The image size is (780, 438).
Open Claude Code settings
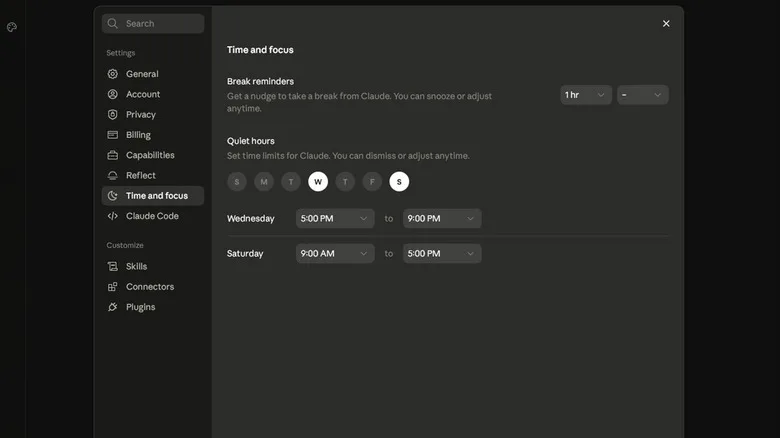(153, 216)
